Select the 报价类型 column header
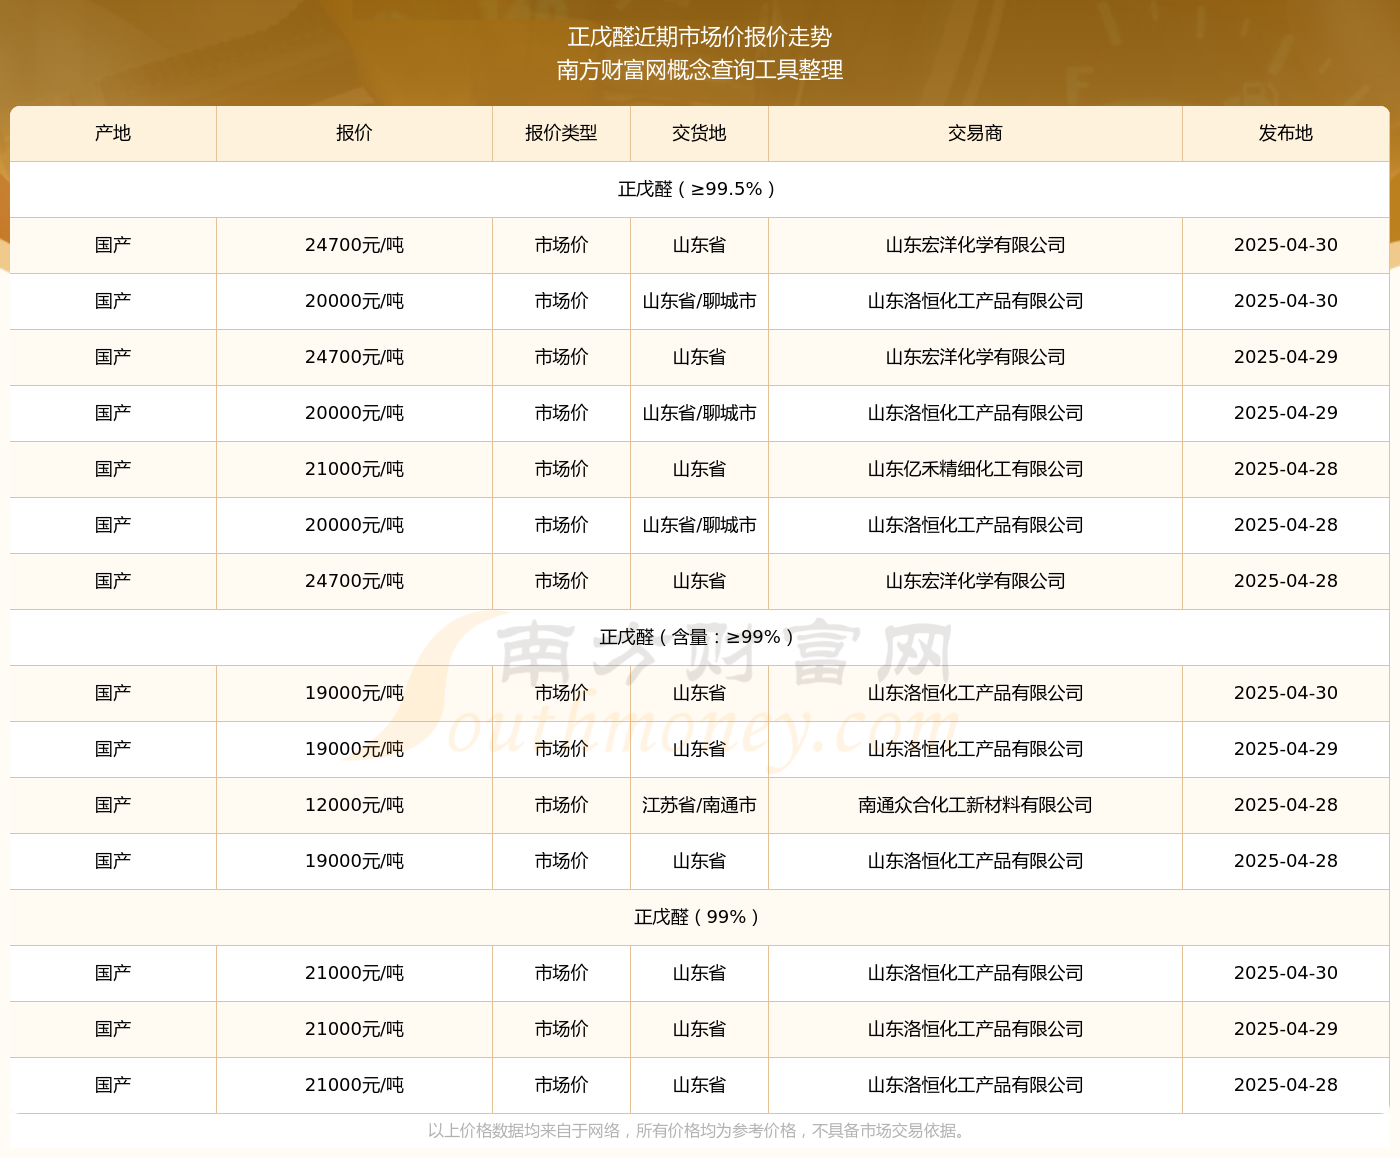The width and height of the screenshot is (1400, 1158). click(x=561, y=134)
